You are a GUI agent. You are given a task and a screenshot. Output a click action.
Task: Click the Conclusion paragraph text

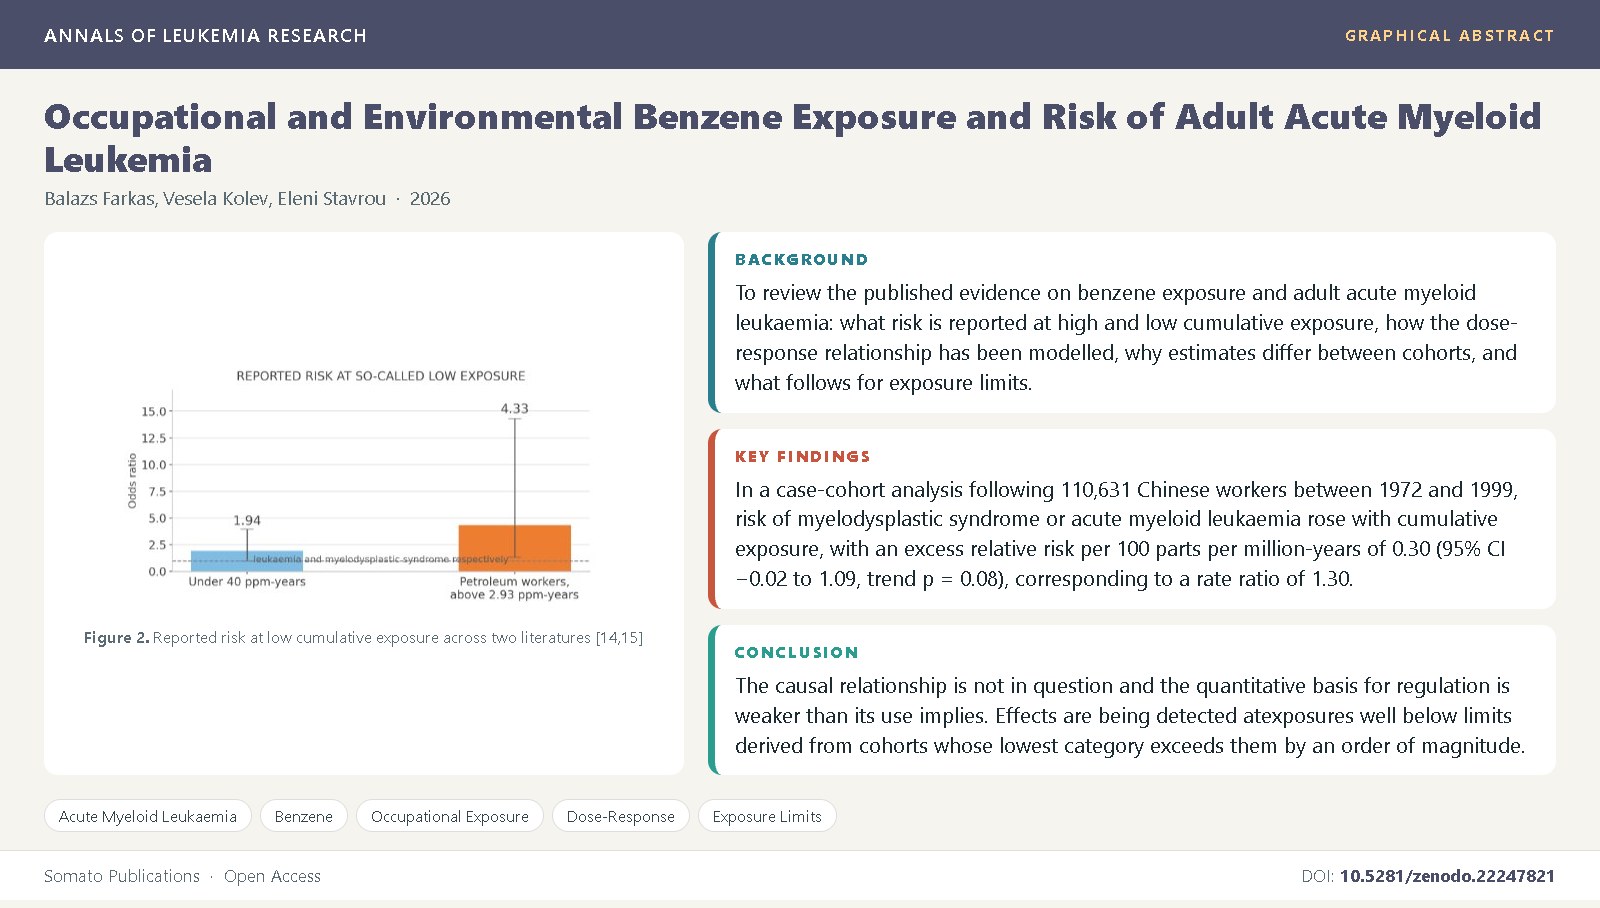click(1130, 716)
